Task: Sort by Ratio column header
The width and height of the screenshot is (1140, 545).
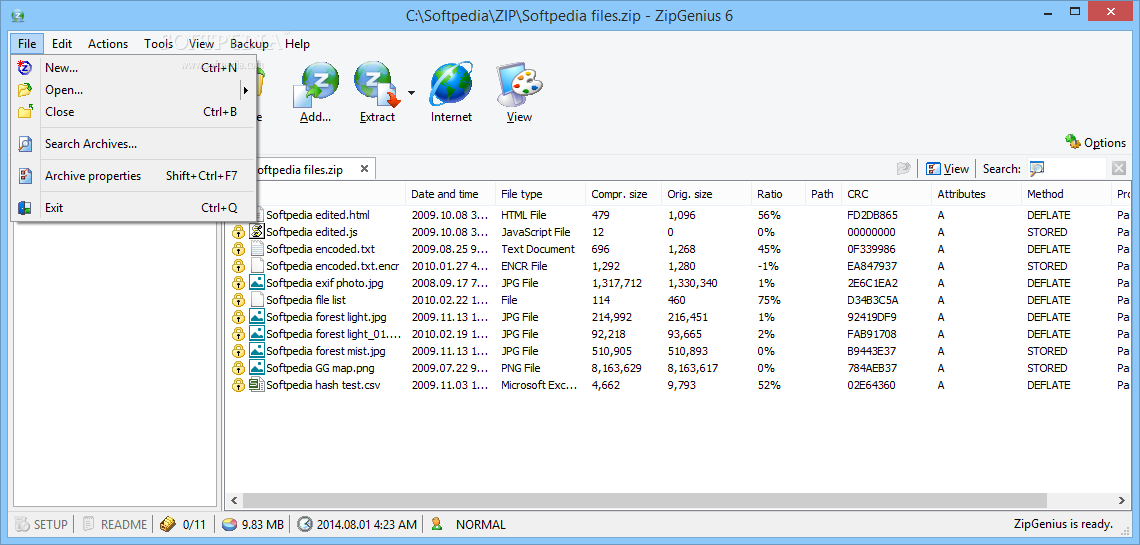Action: [x=778, y=194]
